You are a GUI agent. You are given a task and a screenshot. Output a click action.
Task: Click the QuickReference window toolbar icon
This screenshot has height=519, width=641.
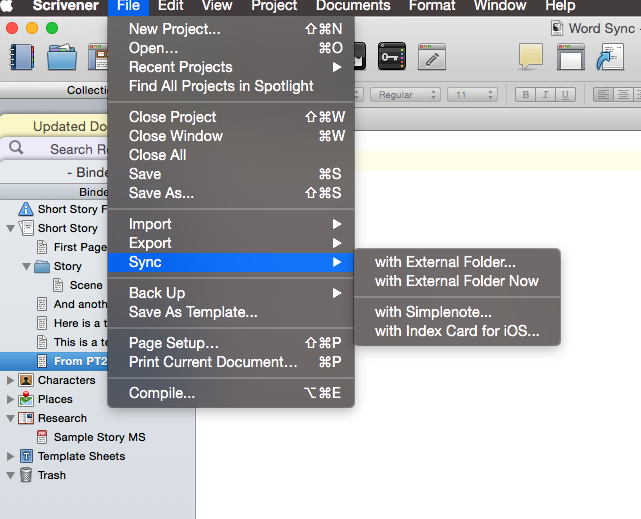pos(571,57)
